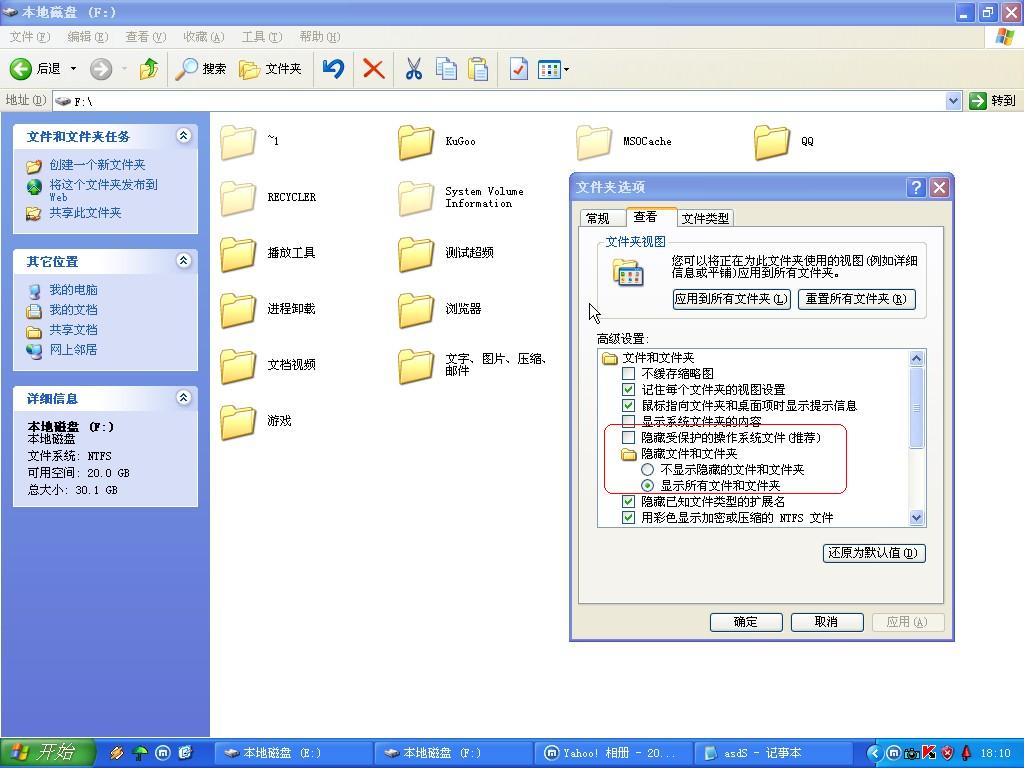Collapse 文件和文件夹任务 panel chevron
Image resolution: width=1024 pixels, height=768 pixels.
(184, 136)
